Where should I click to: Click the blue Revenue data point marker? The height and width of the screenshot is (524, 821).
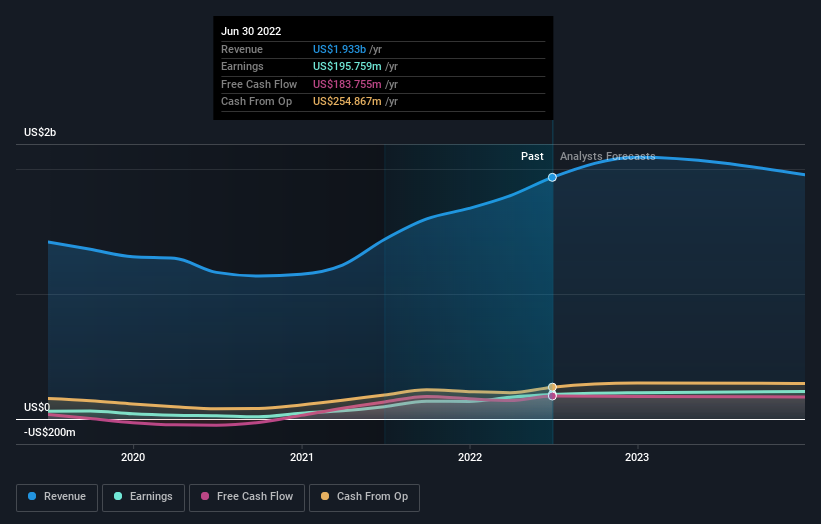552,177
